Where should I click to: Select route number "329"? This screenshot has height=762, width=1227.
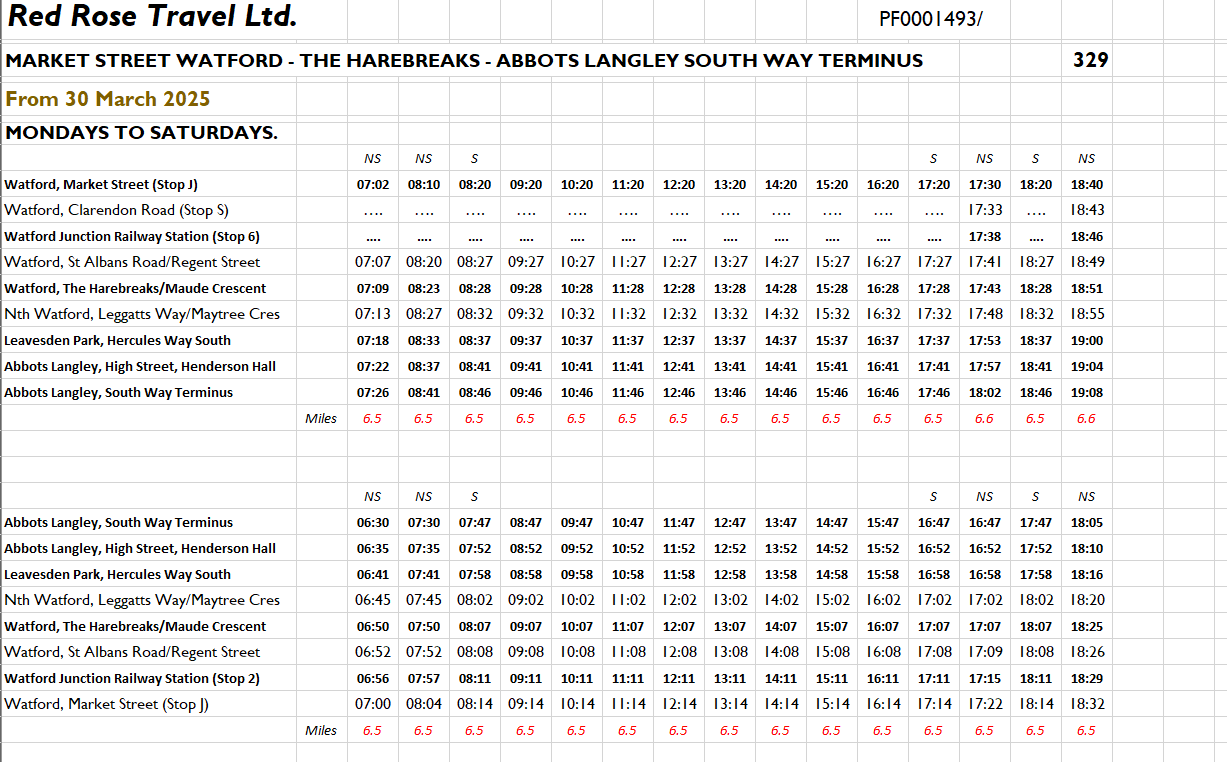point(1090,60)
